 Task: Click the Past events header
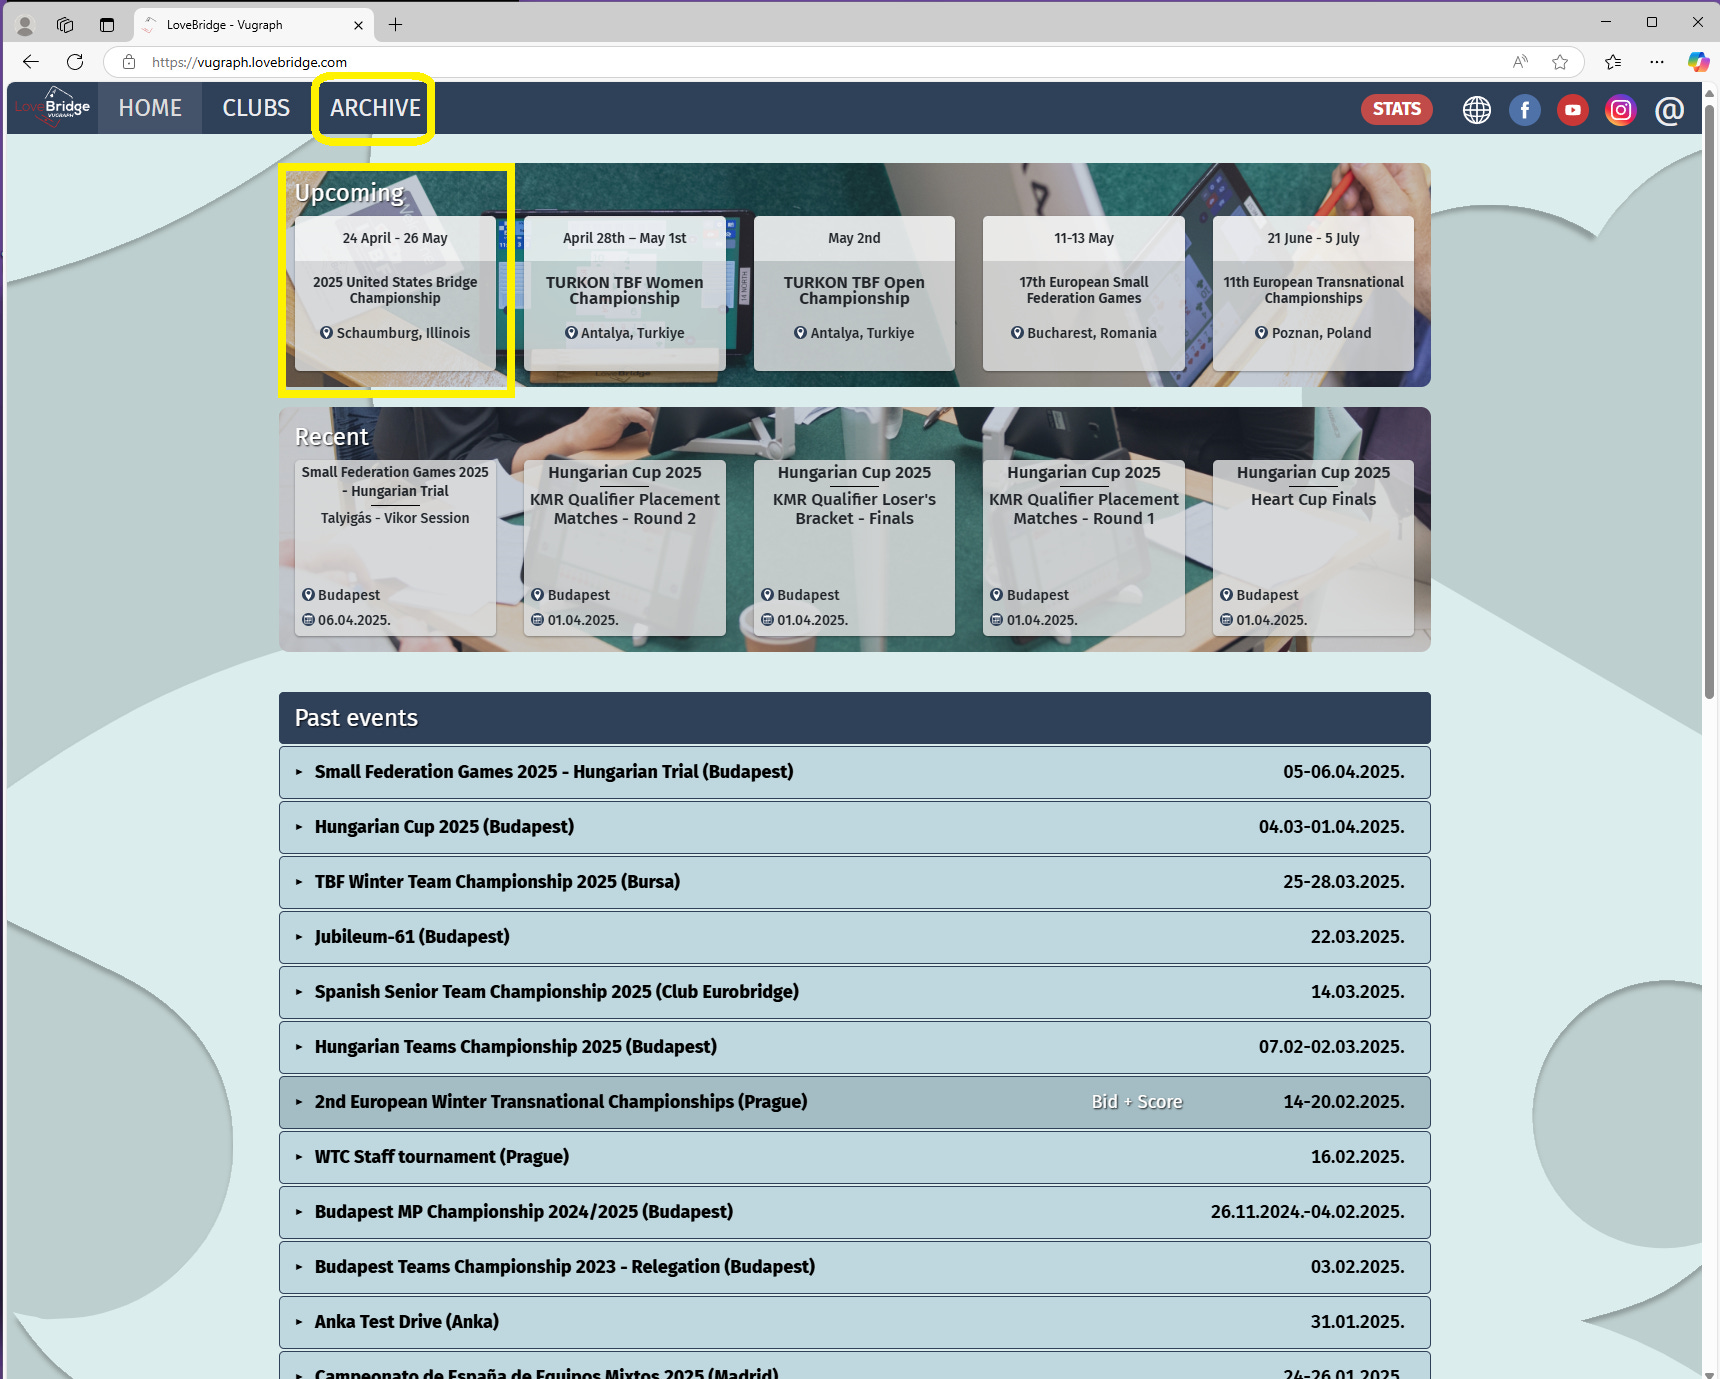855,718
